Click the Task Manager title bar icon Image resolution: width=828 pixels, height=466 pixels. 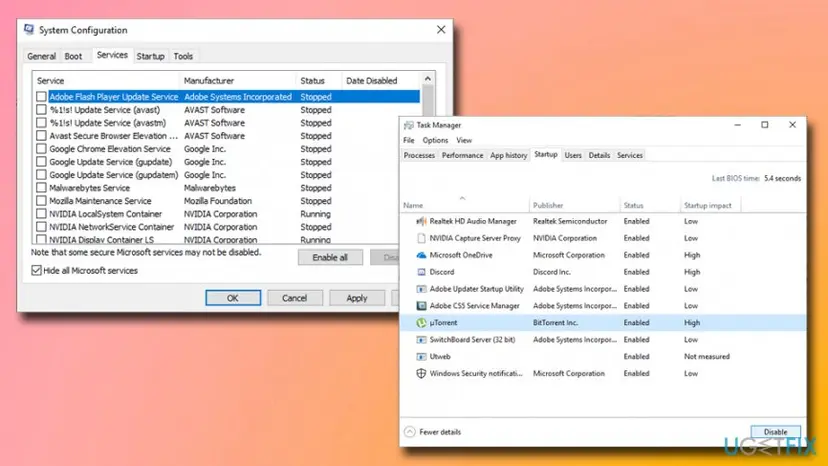[x=408, y=125]
